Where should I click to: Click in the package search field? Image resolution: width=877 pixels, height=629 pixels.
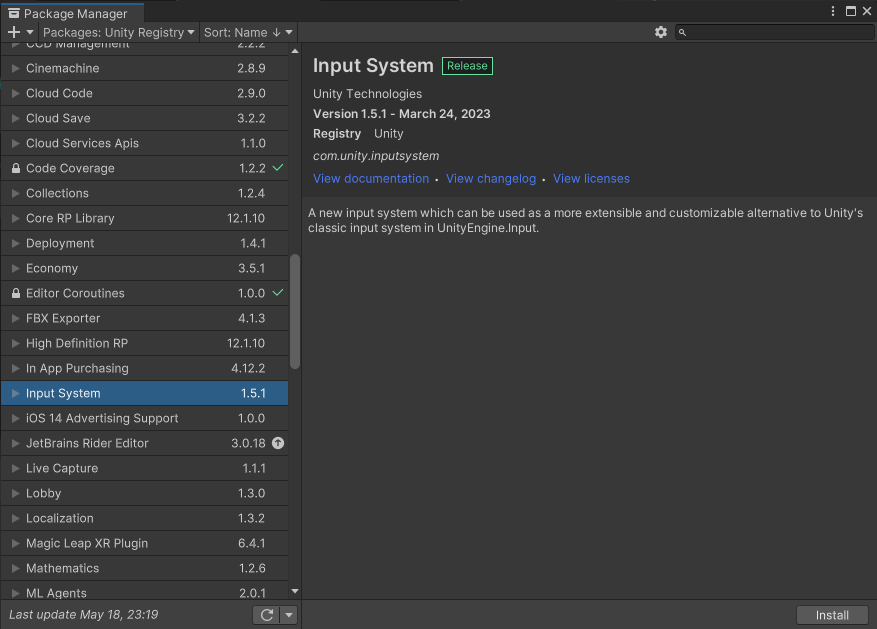click(774, 32)
